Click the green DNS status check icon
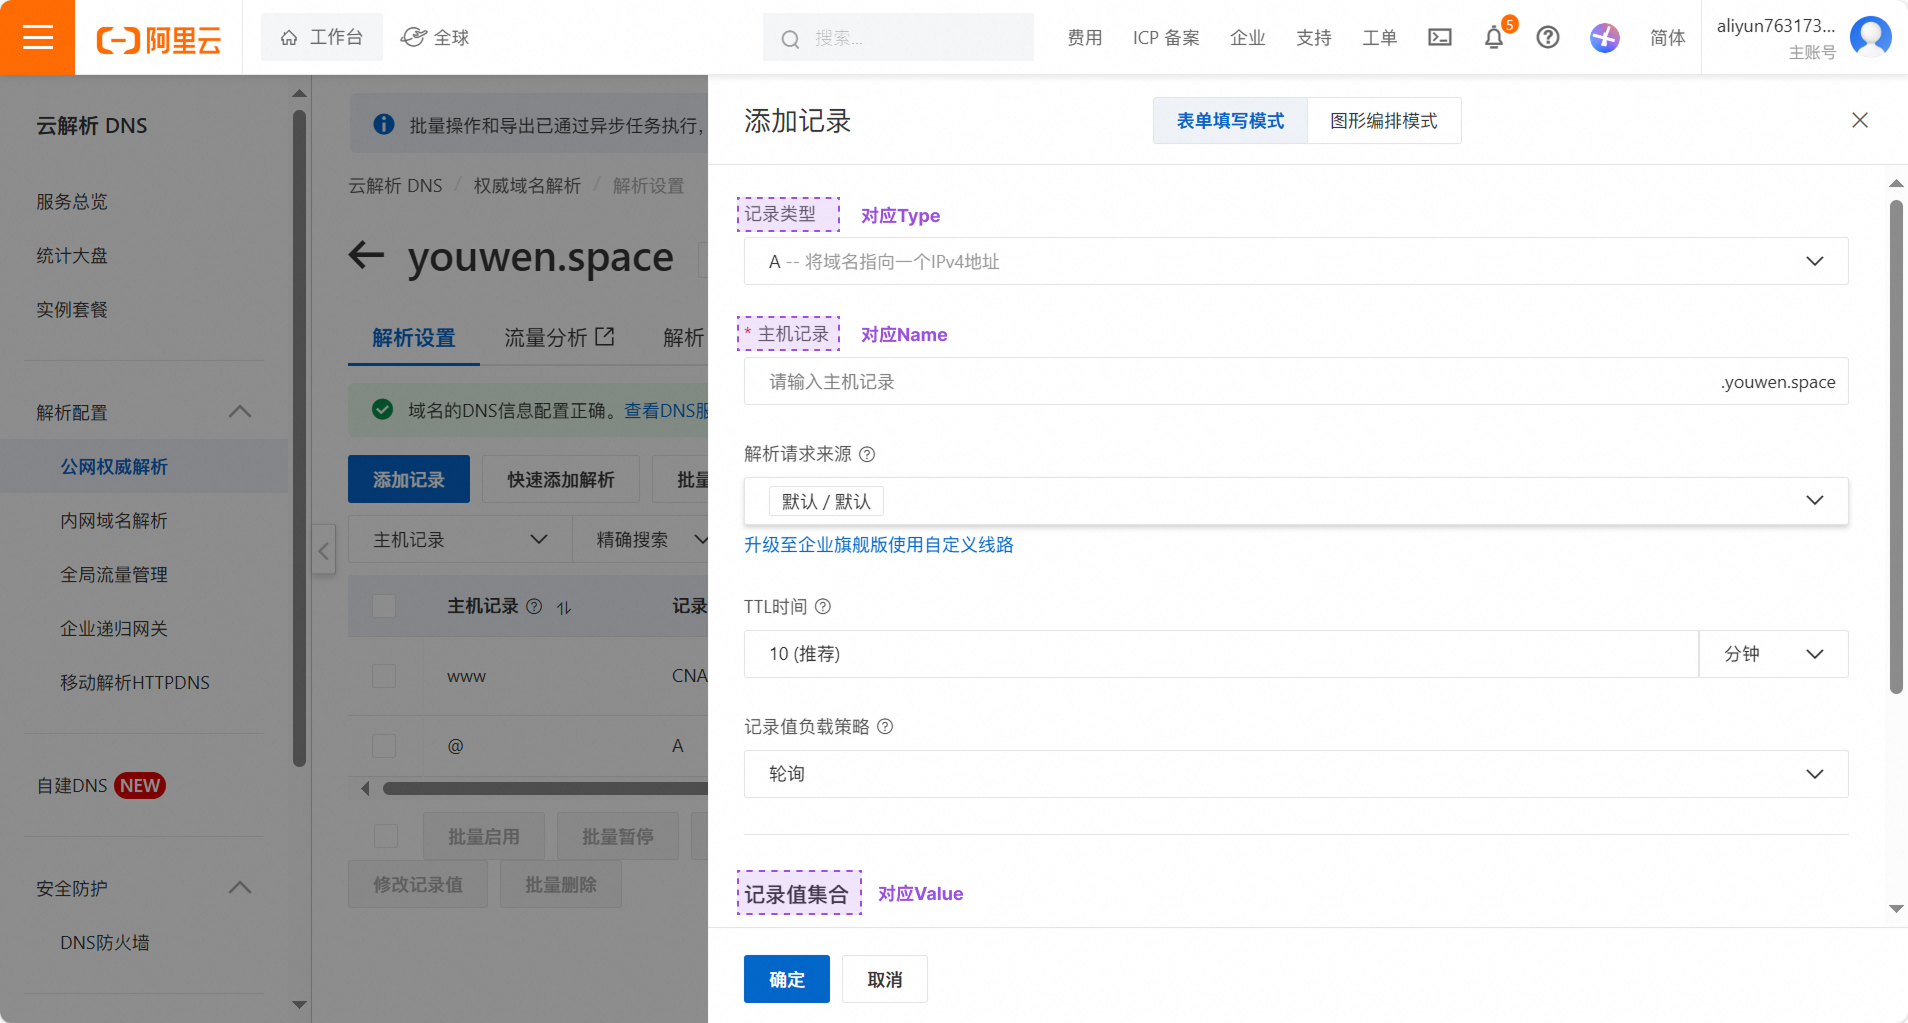 382,409
